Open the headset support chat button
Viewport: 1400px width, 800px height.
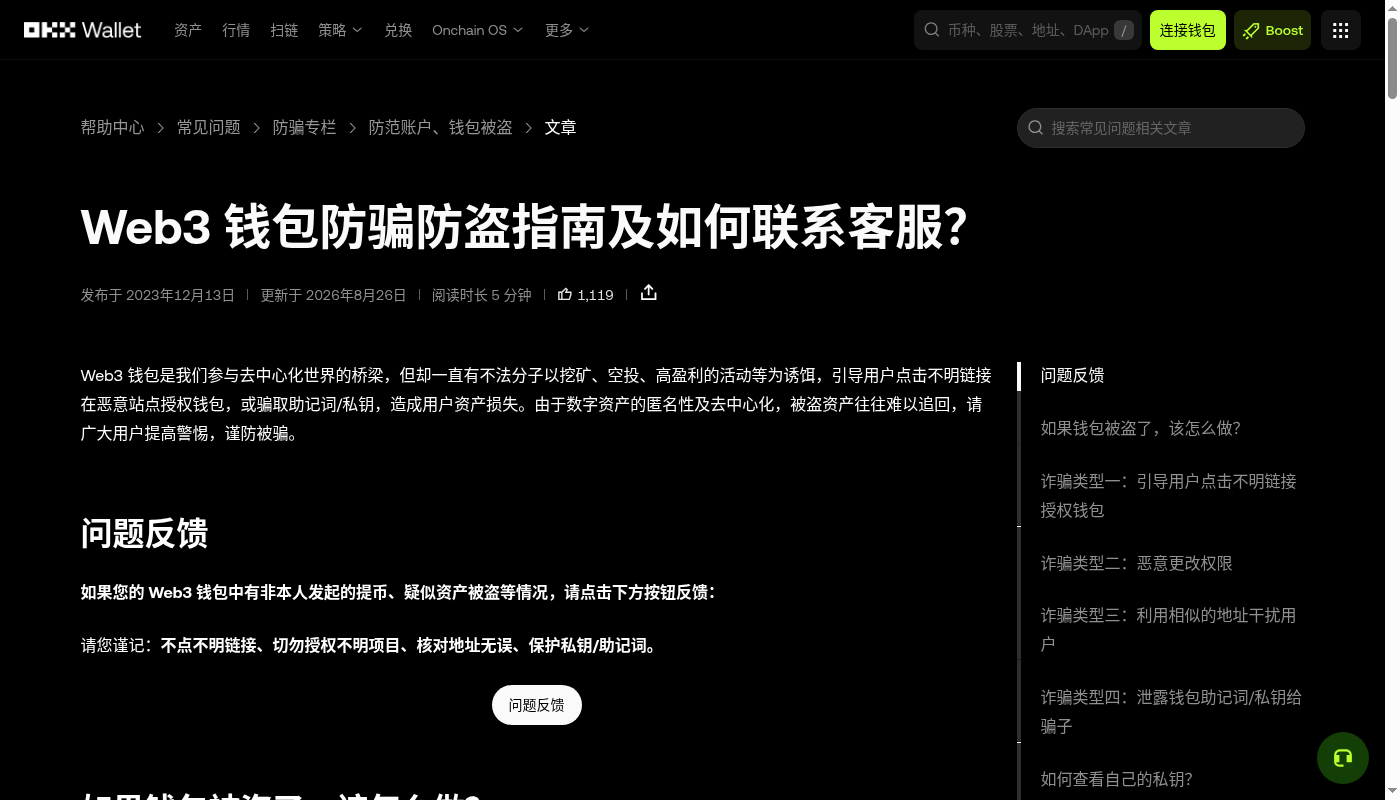1343,757
